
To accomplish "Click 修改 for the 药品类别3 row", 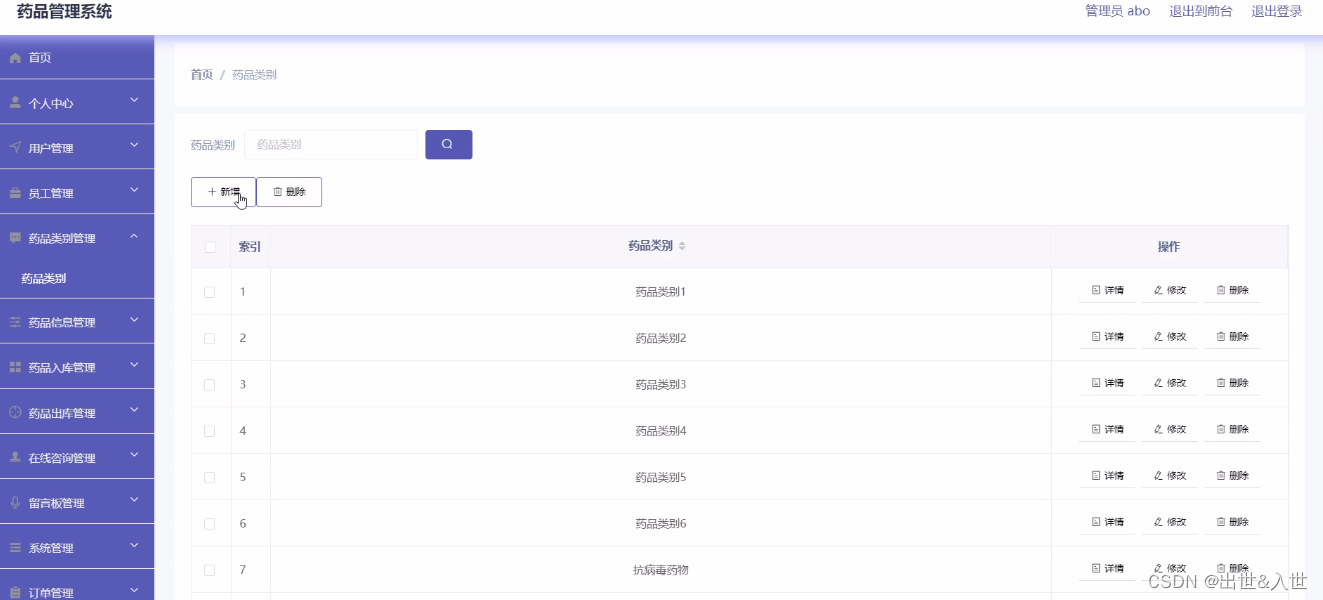I will coord(1169,383).
